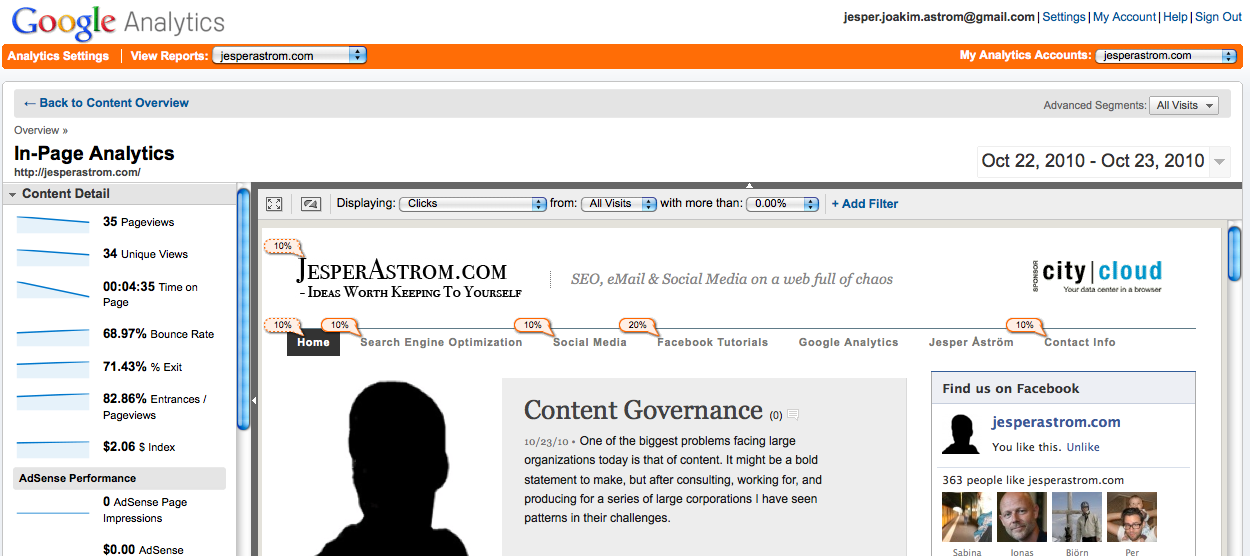The width and height of the screenshot is (1250, 556).
Task: Open the Facebook Tutorials nav item
Action: click(x=713, y=342)
